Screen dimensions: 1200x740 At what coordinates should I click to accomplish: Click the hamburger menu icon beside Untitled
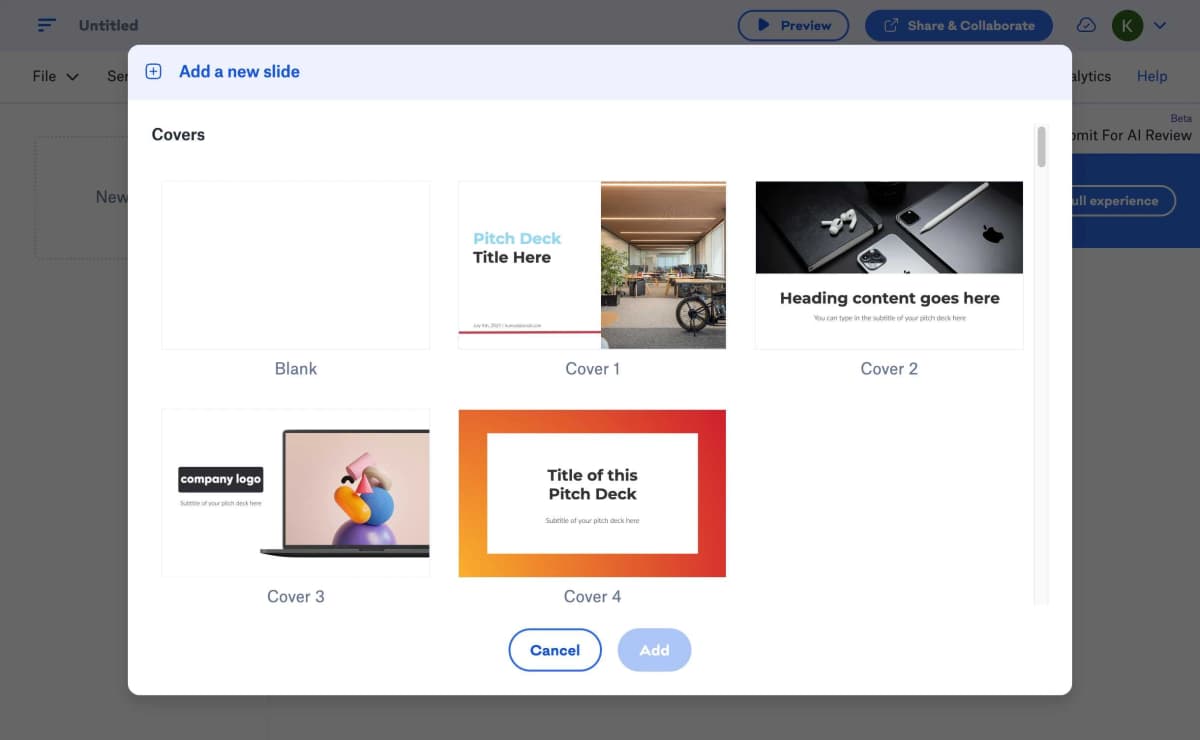coord(46,25)
